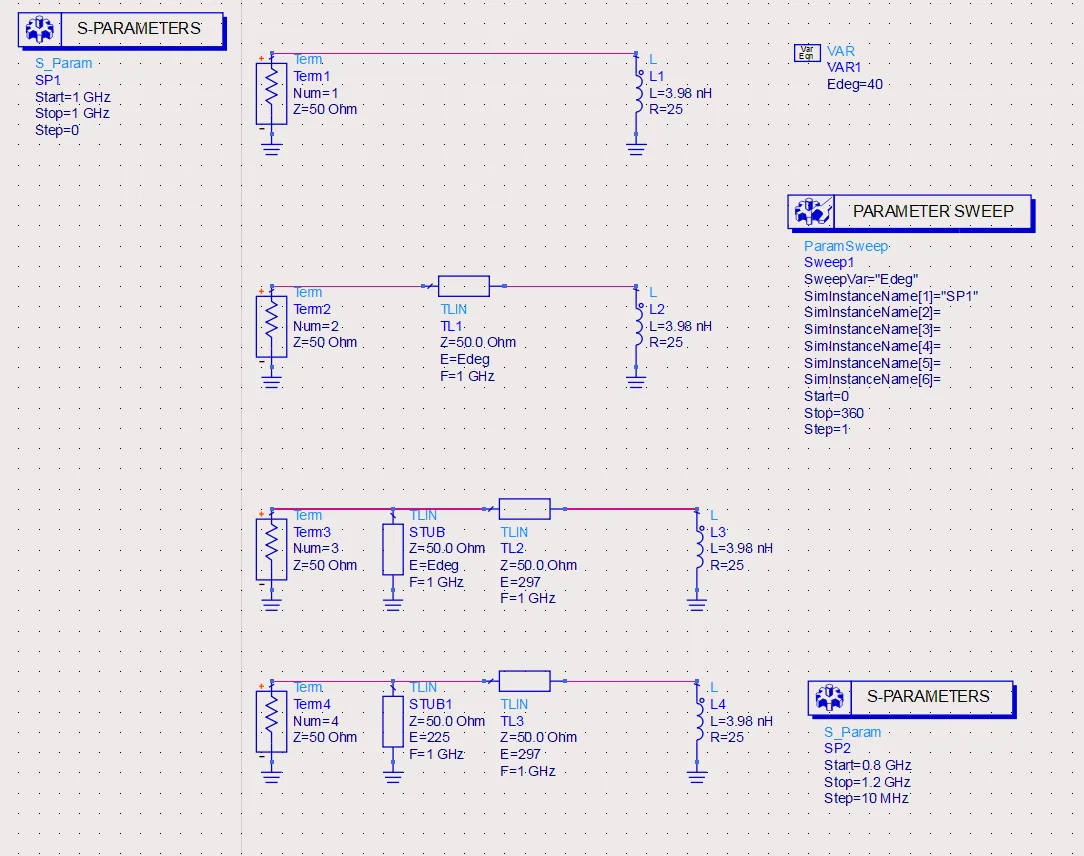Viewport: 1084px width, 856px height.
Task: Click the ground symbol under L4
Action: coord(697,777)
